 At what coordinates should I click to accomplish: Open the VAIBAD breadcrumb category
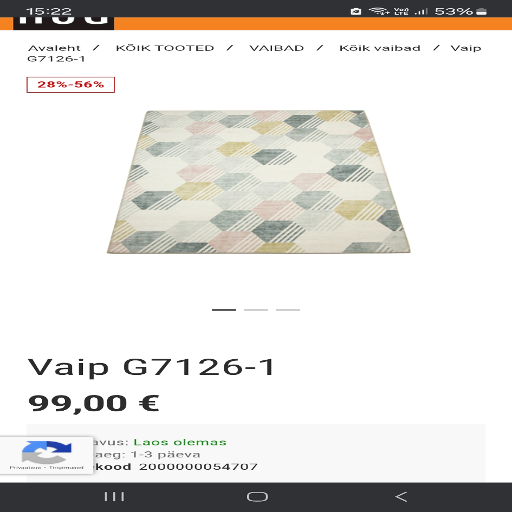[x=277, y=48]
